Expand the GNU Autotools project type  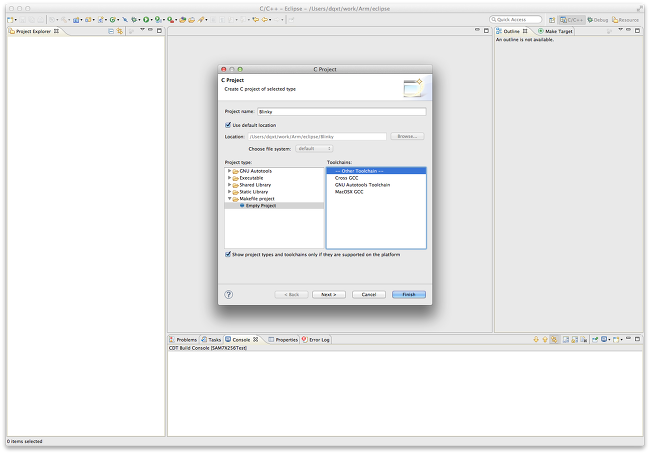click(229, 171)
